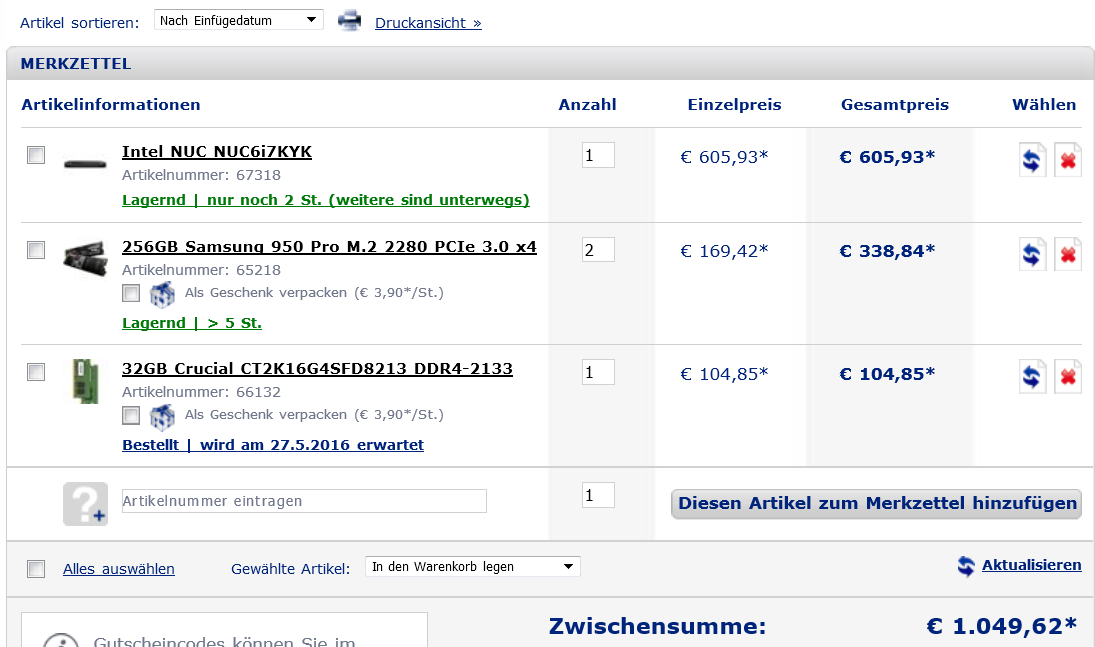1095x647 pixels.
Task: Tick the checkbox for Samsung 950 Pro
Action: (36, 249)
